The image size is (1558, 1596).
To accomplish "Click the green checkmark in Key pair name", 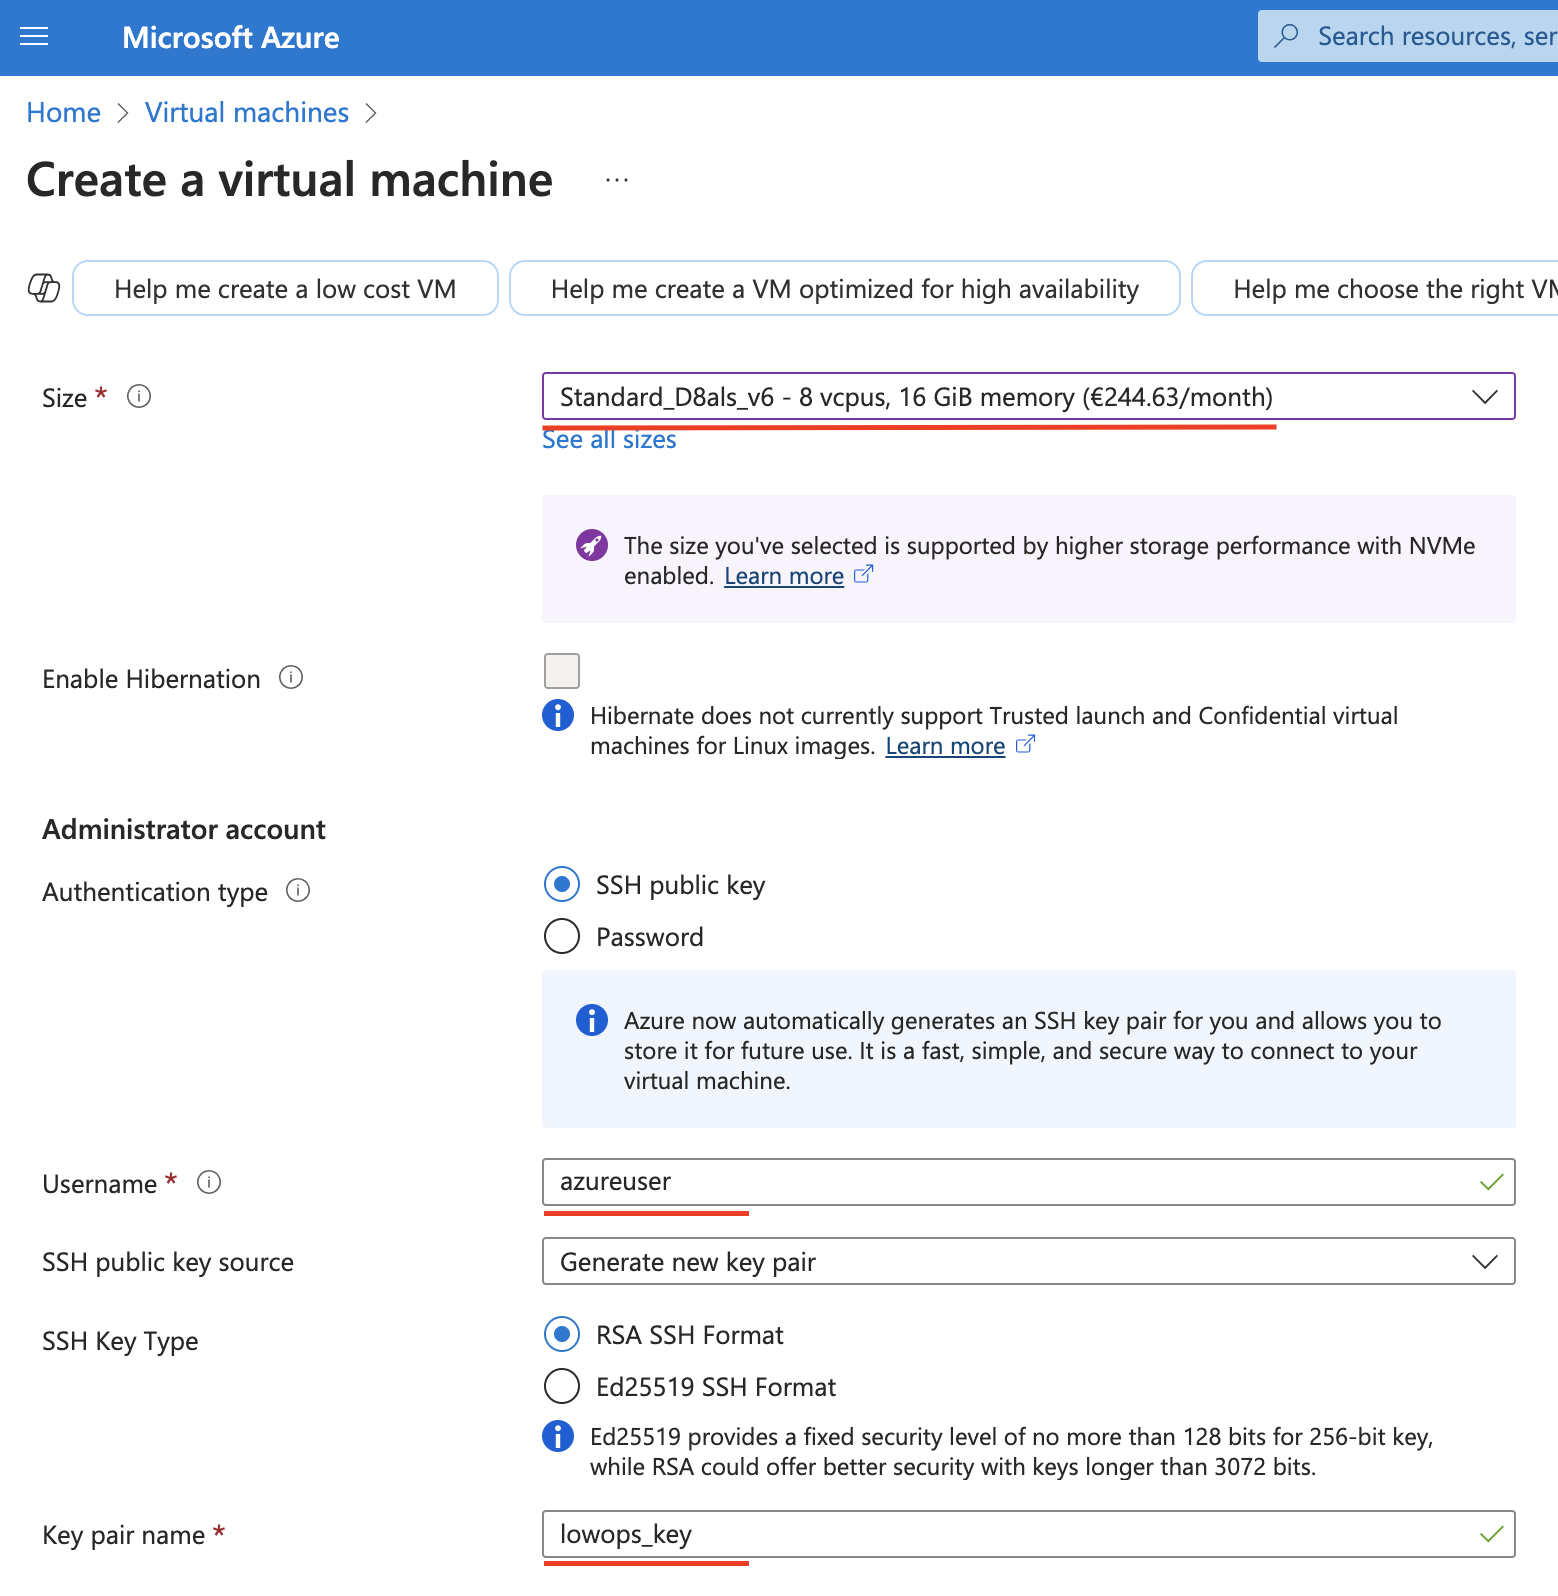I will [1491, 1534].
